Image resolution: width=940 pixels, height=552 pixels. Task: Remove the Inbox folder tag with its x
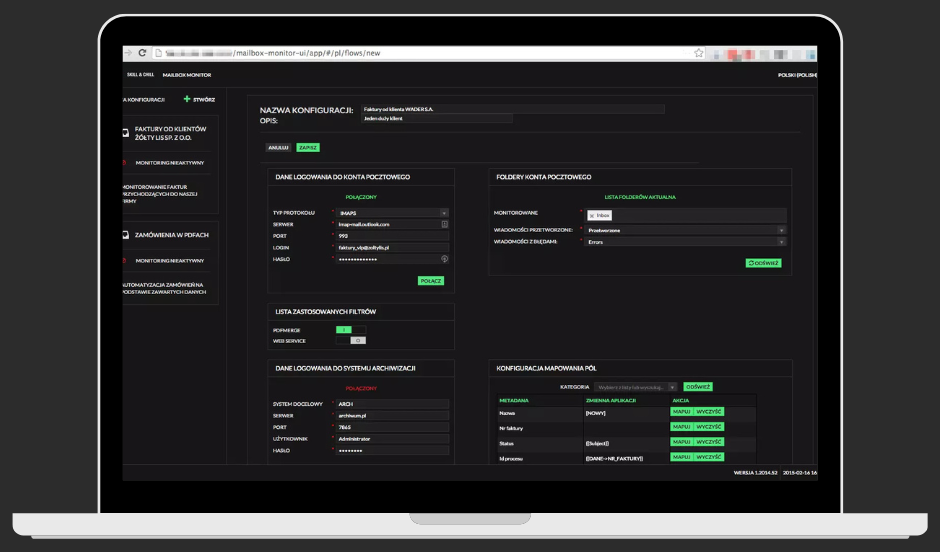coord(592,215)
